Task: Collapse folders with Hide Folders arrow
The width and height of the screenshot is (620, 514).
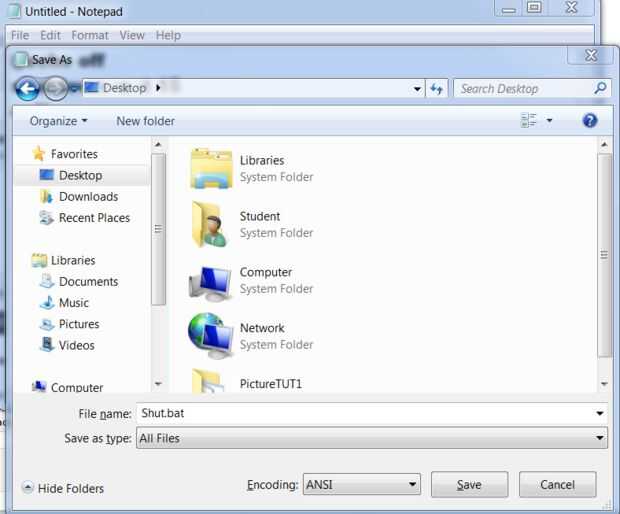Action: pyautogui.click(x=27, y=487)
